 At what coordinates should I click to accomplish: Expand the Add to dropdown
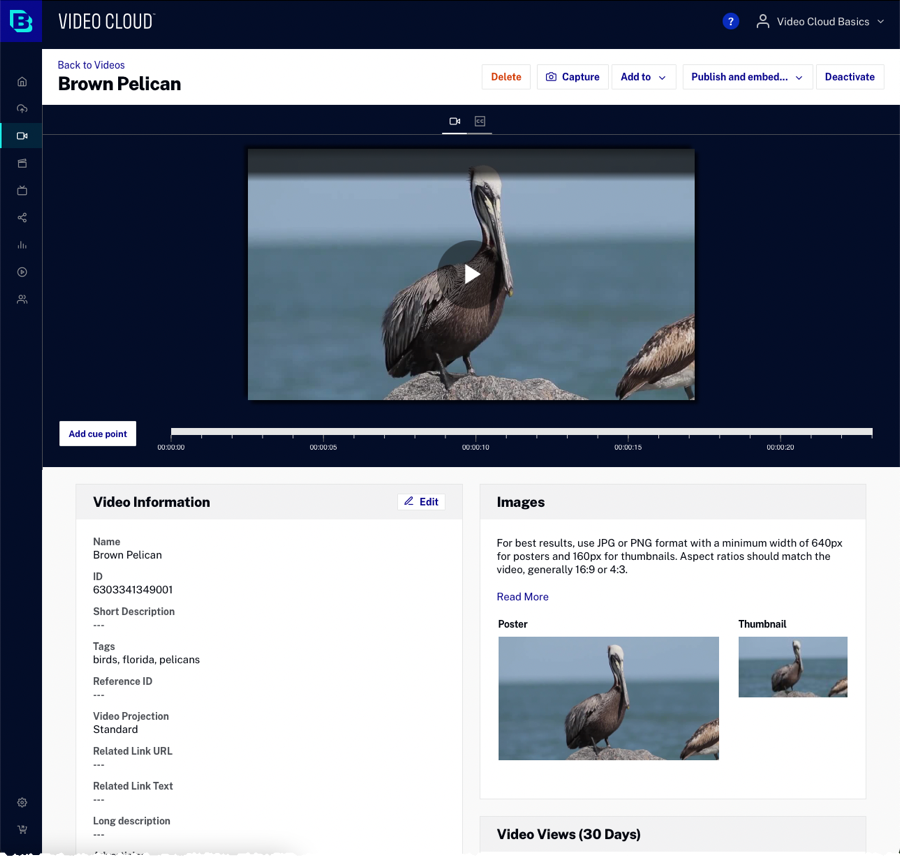tap(644, 77)
